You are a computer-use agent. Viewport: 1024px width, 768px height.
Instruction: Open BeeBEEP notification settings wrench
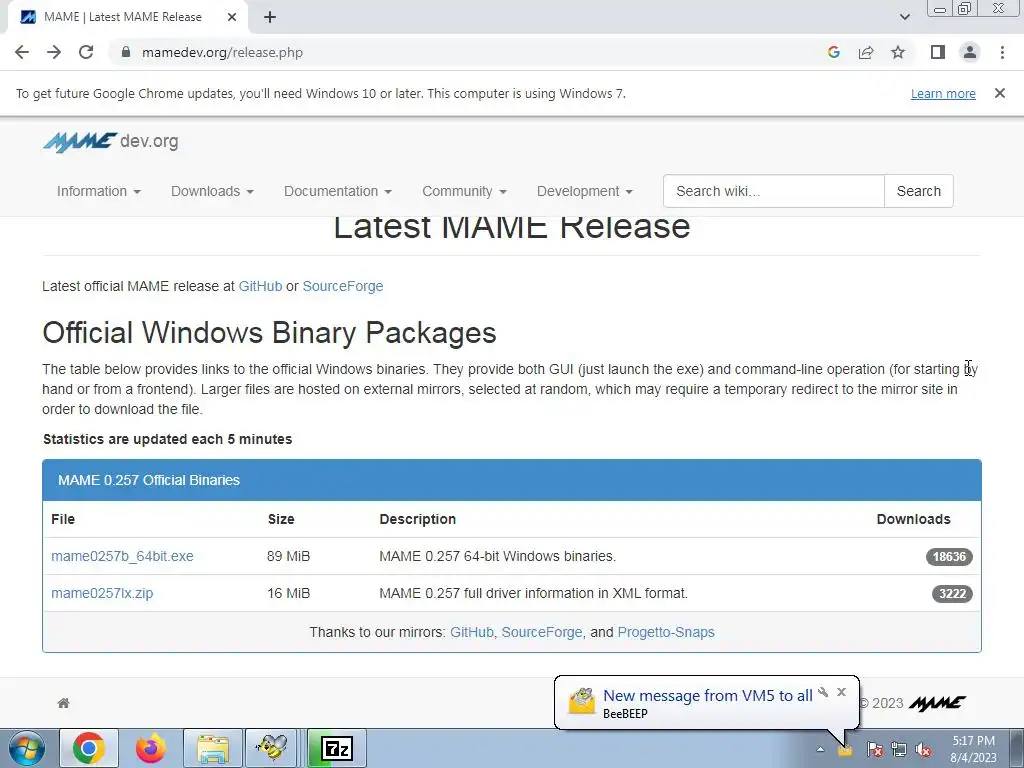(823, 692)
